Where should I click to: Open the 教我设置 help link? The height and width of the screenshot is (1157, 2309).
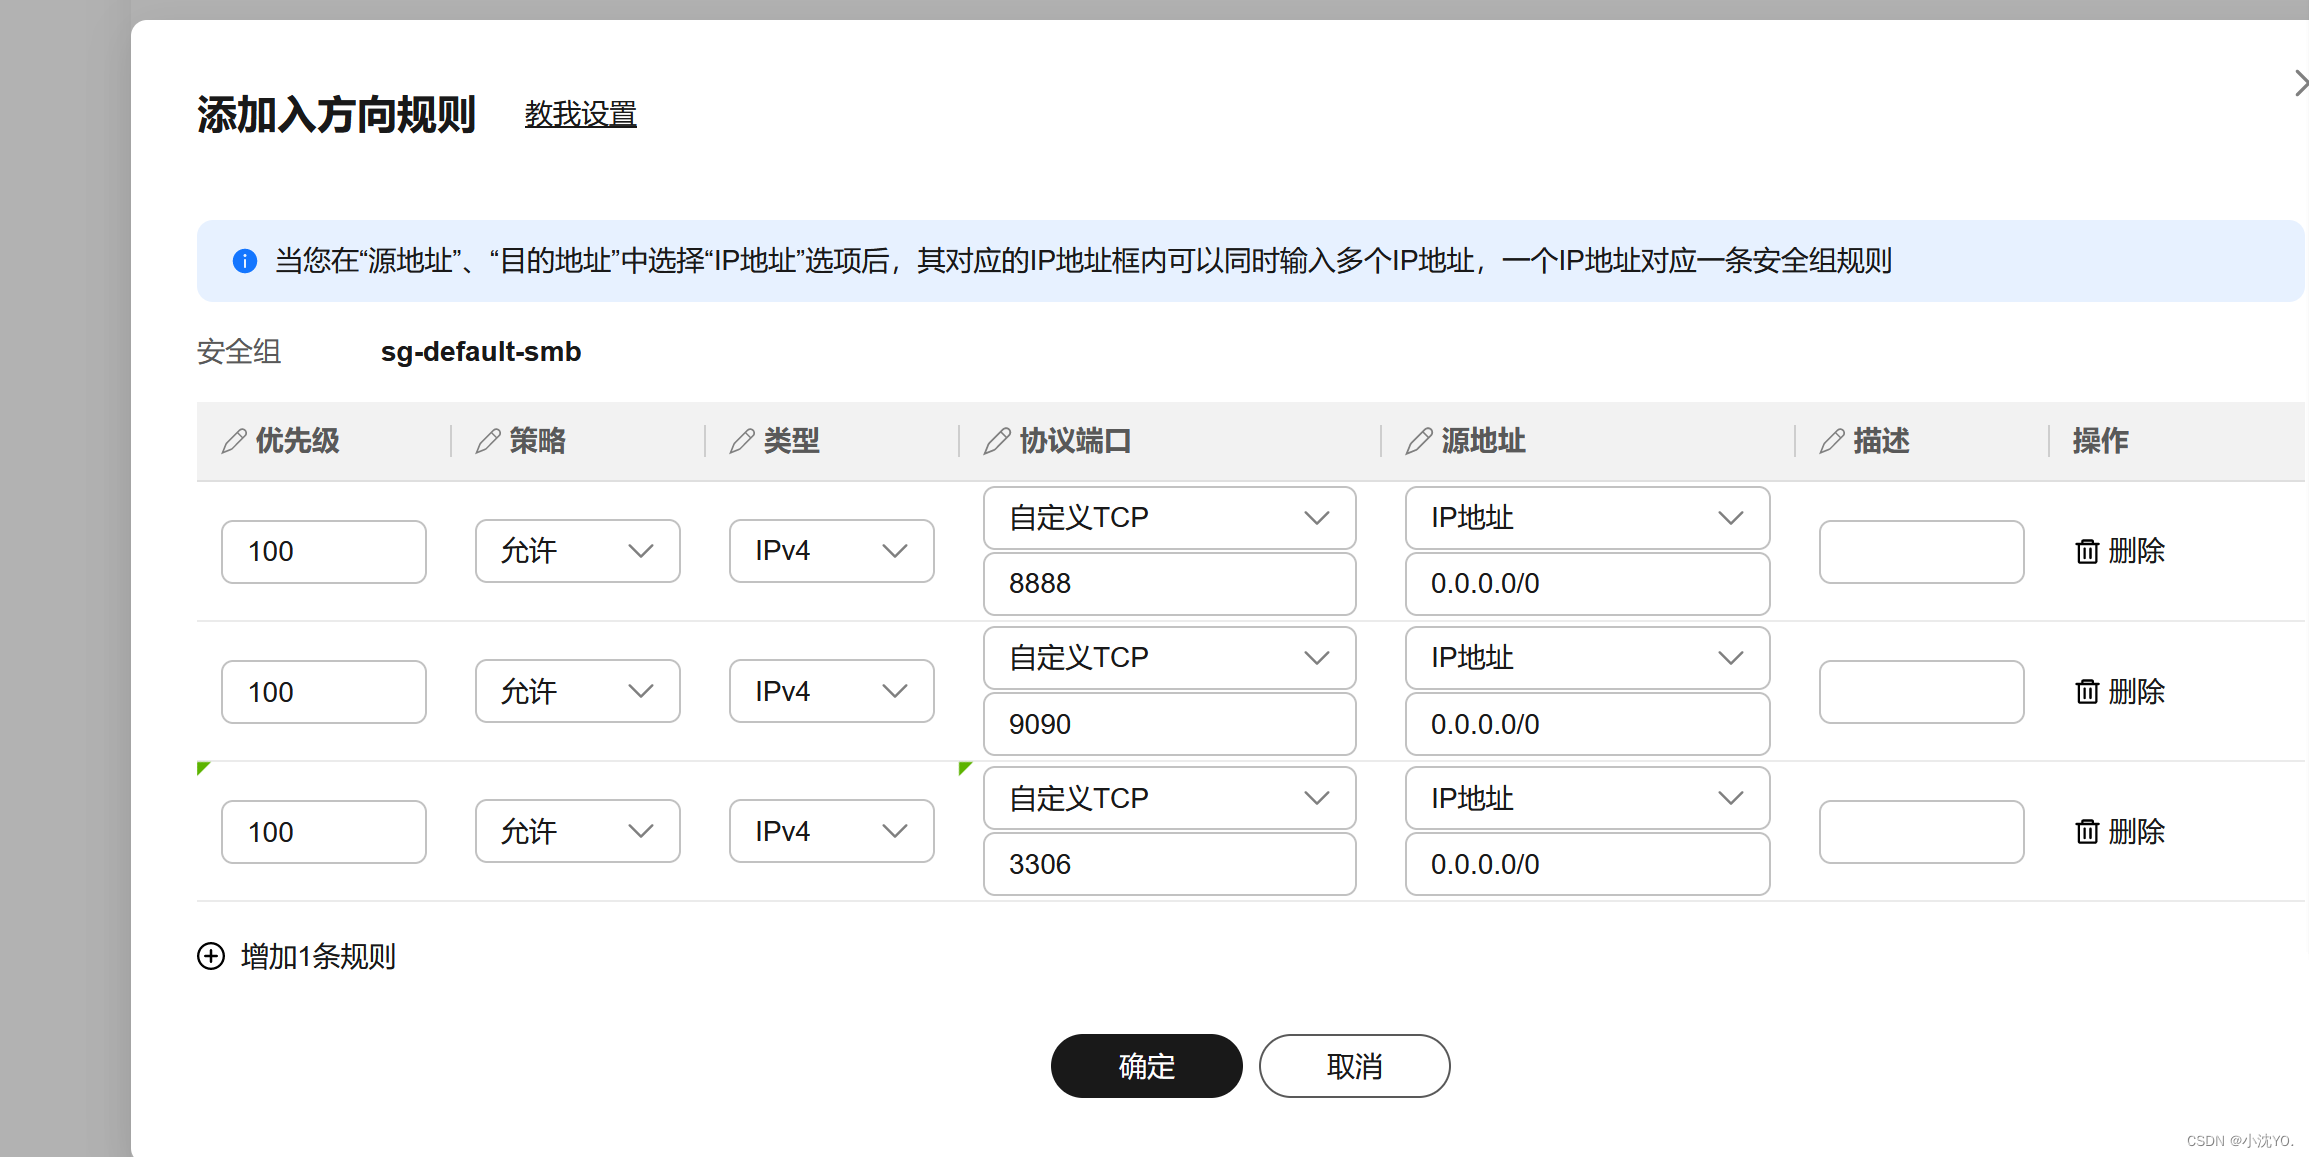coord(581,114)
